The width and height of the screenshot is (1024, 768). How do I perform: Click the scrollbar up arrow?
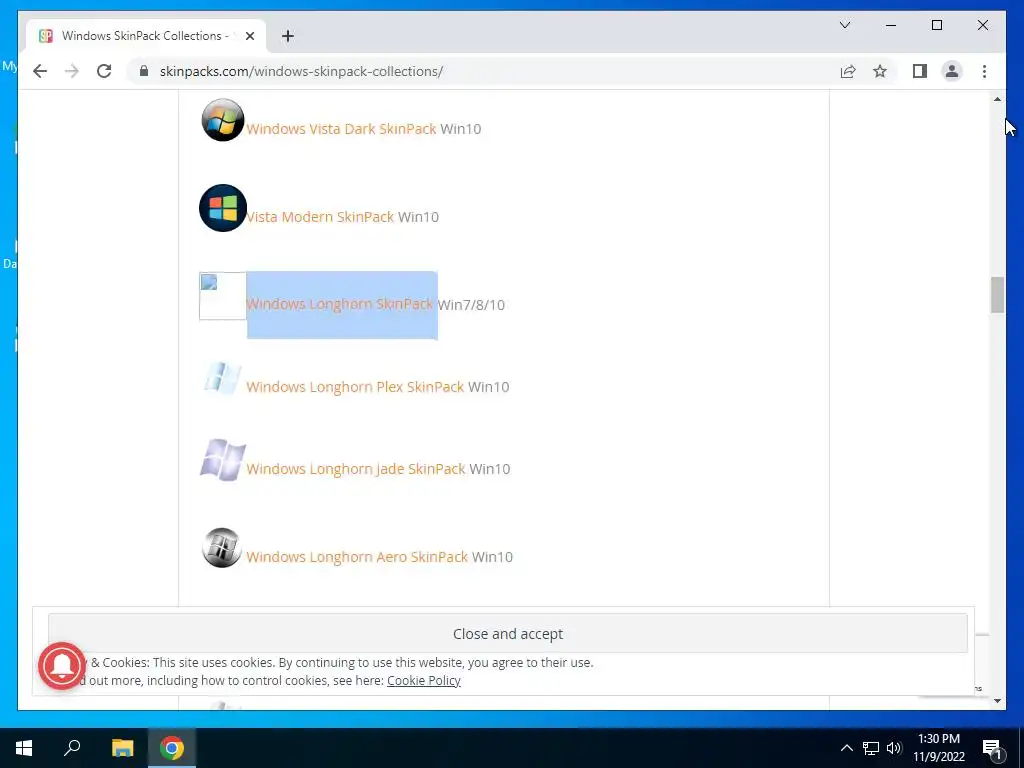pyautogui.click(x=997, y=99)
